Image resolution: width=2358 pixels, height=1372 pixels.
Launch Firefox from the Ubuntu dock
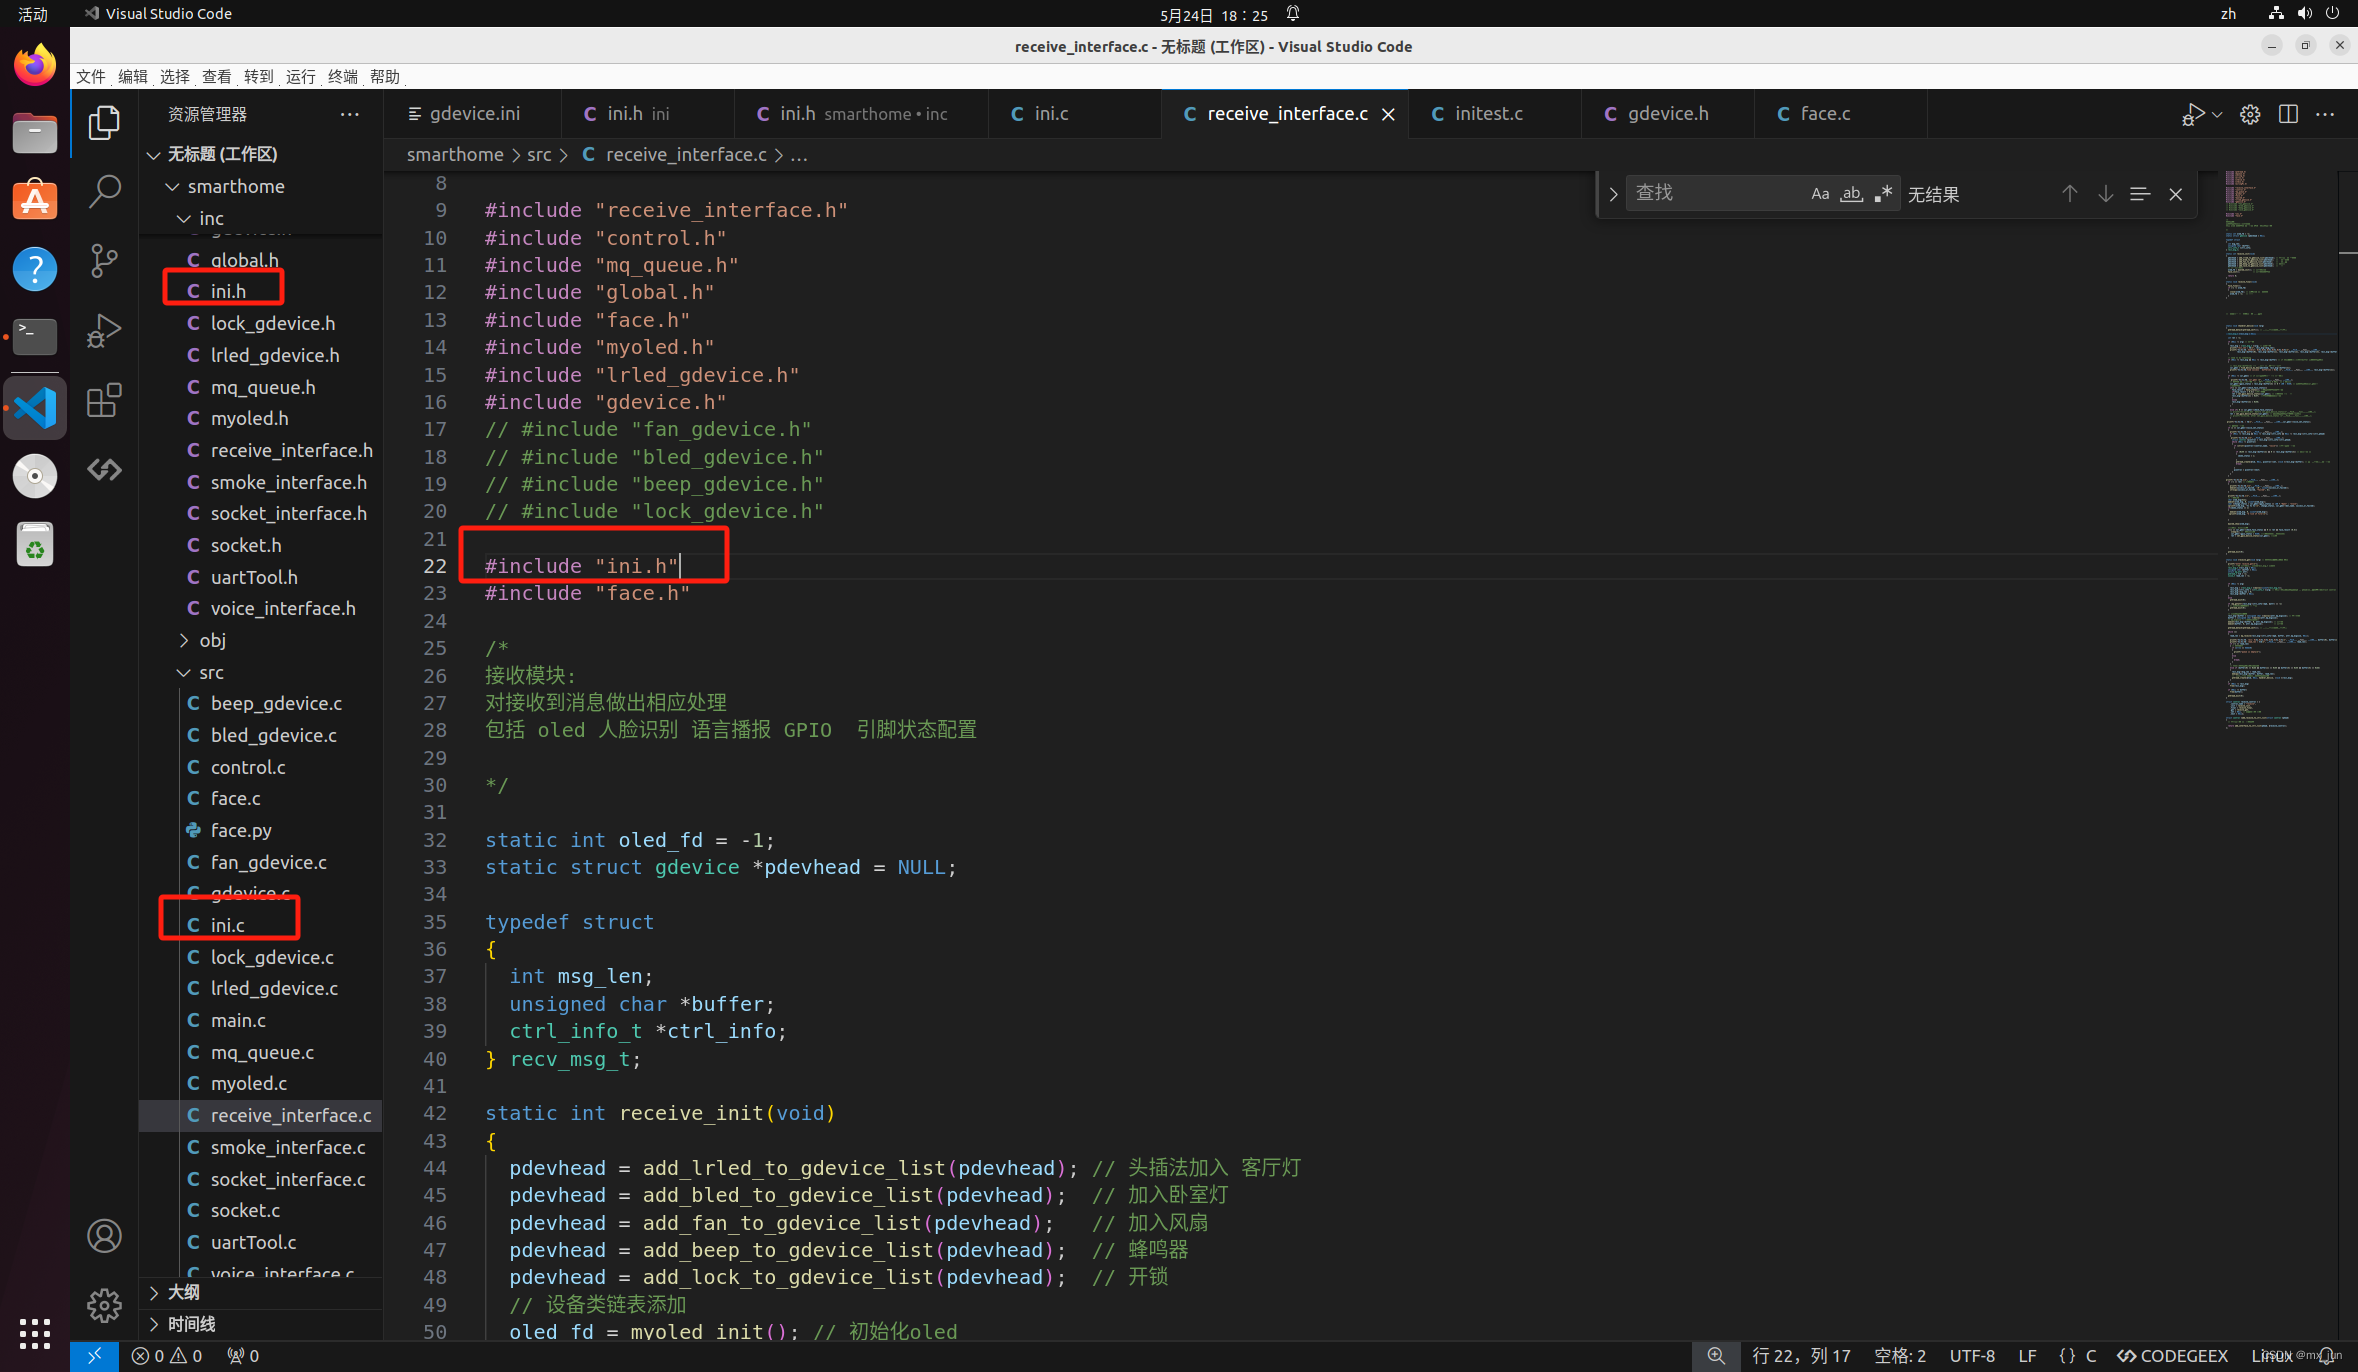click(x=35, y=66)
